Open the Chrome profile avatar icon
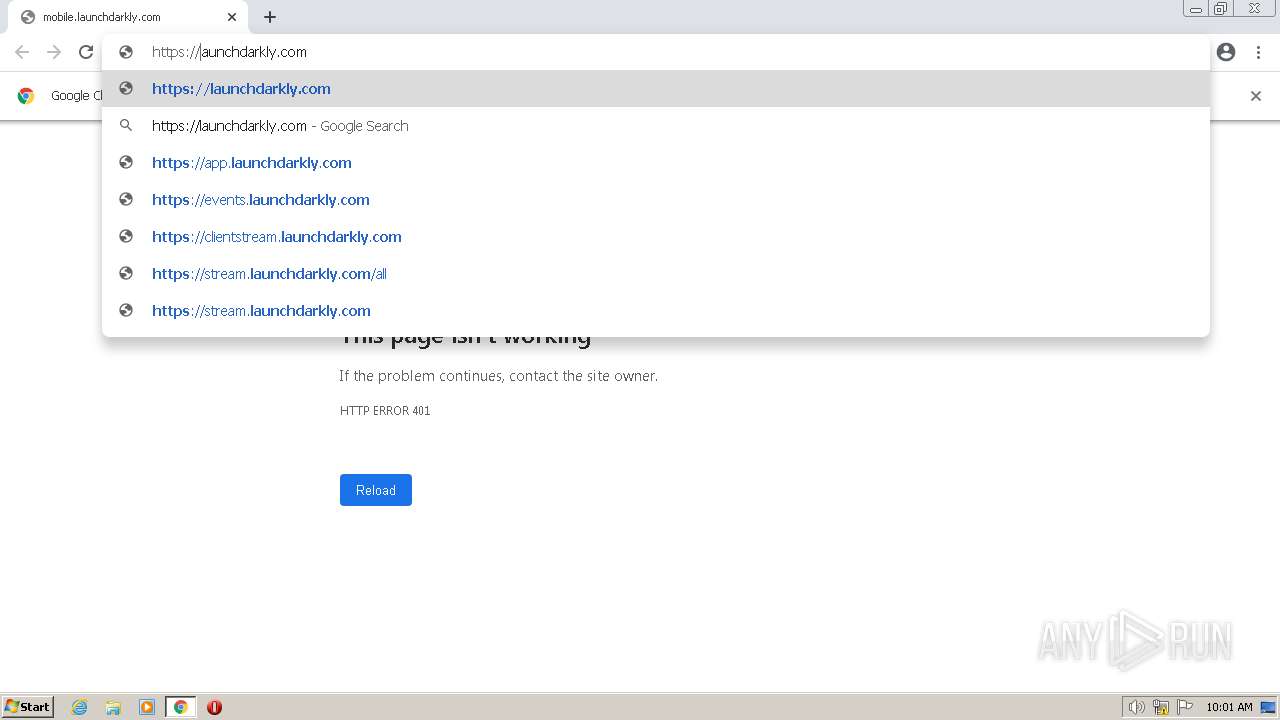 coord(1226,52)
